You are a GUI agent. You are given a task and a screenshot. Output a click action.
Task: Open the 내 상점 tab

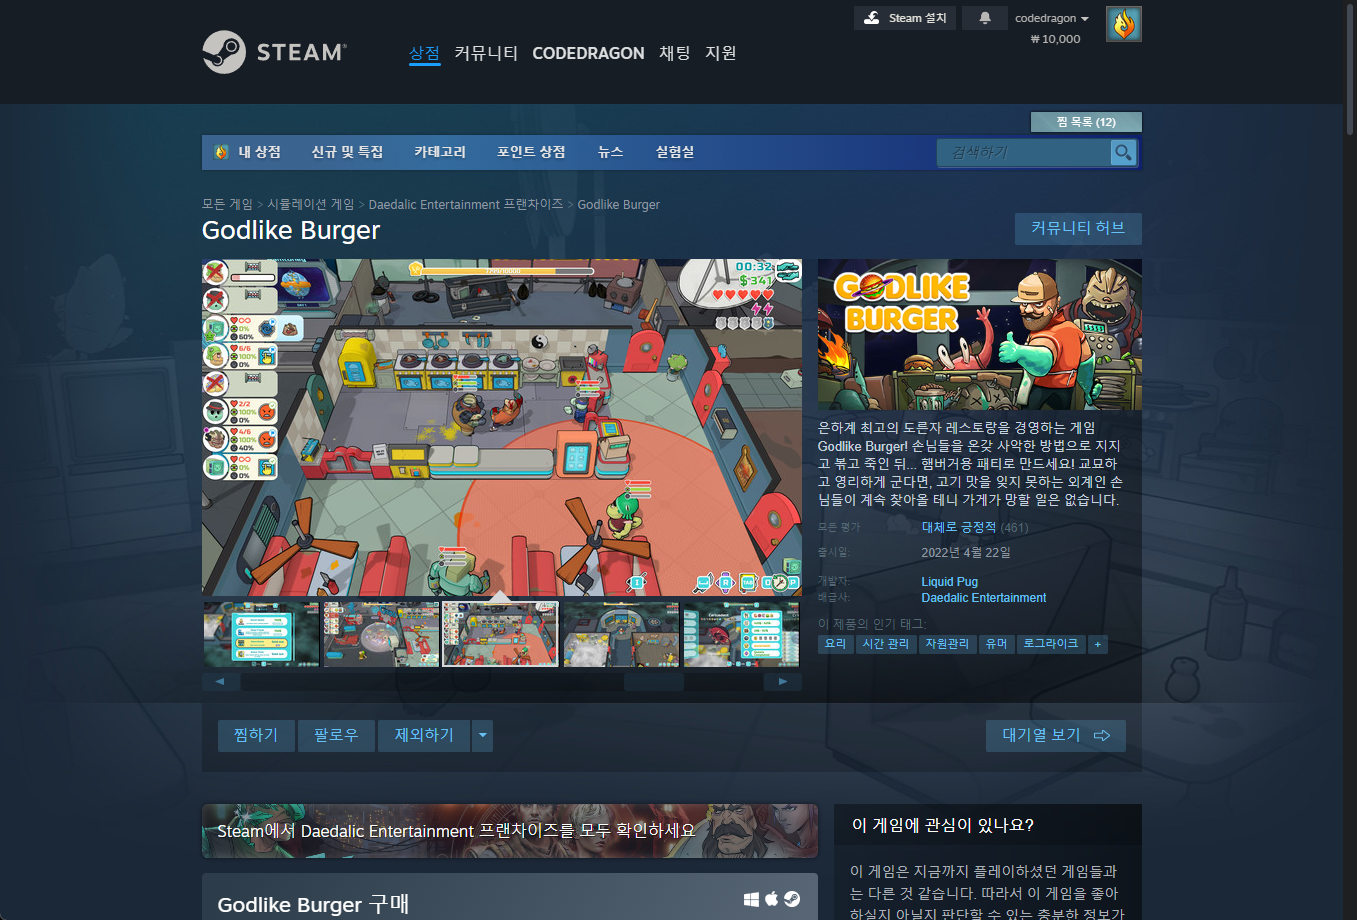249,152
